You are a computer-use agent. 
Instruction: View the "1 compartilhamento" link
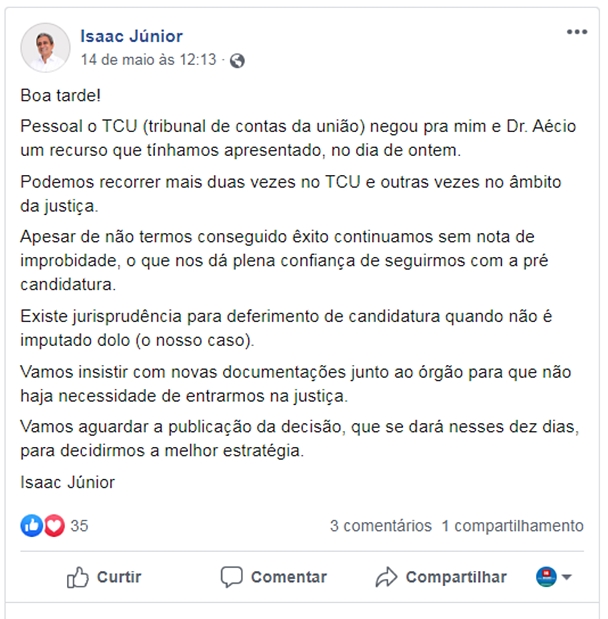click(x=512, y=526)
